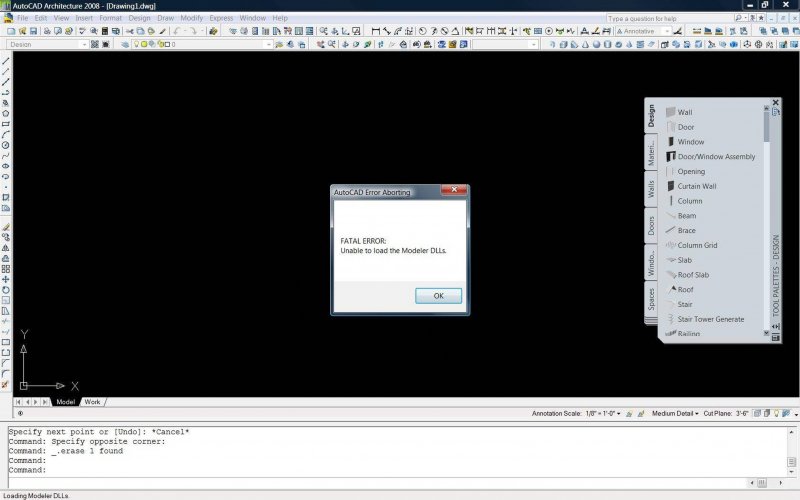The width and height of the screenshot is (800, 500).
Task: Click inside the command line input
Action: point(378,483)
